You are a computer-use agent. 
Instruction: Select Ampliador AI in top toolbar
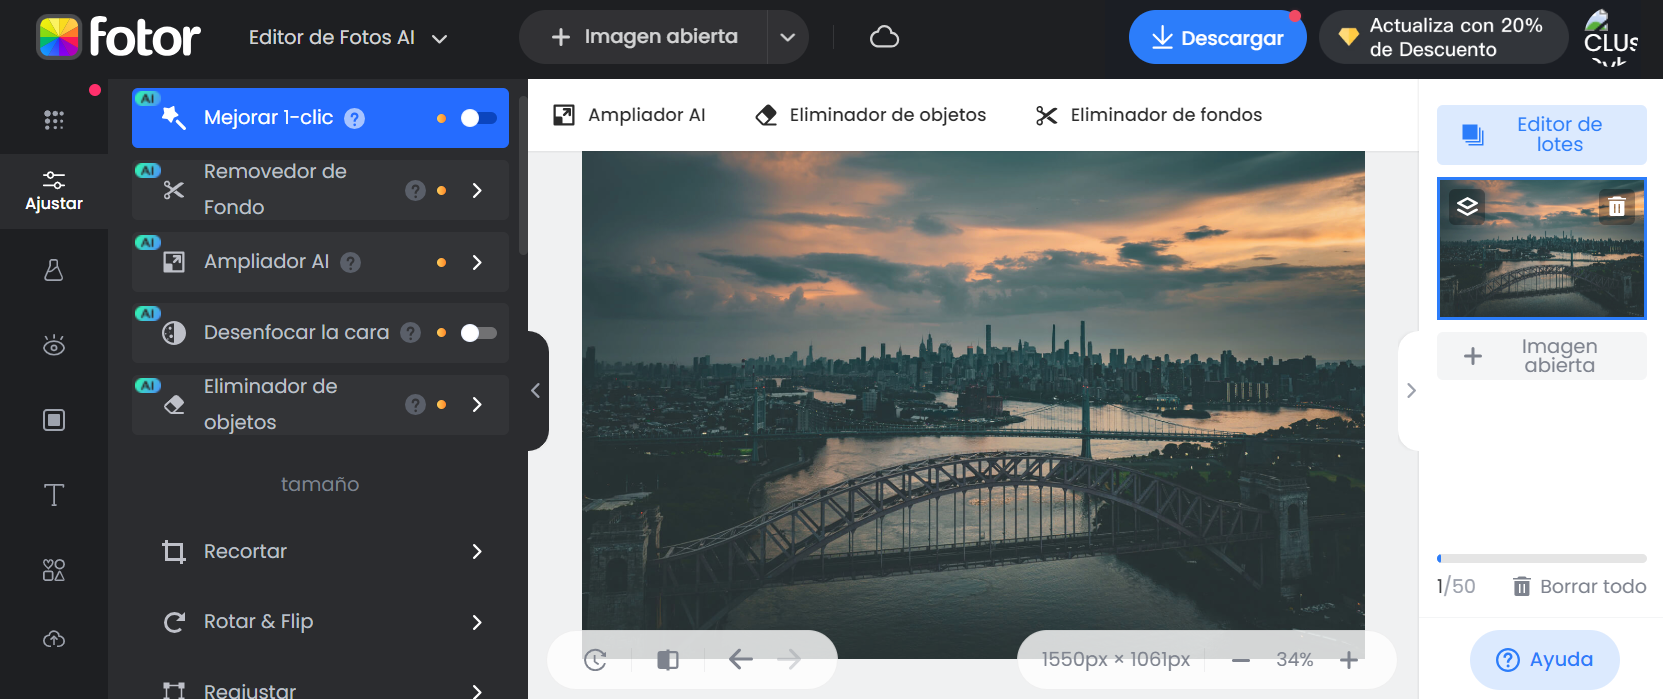629,115
